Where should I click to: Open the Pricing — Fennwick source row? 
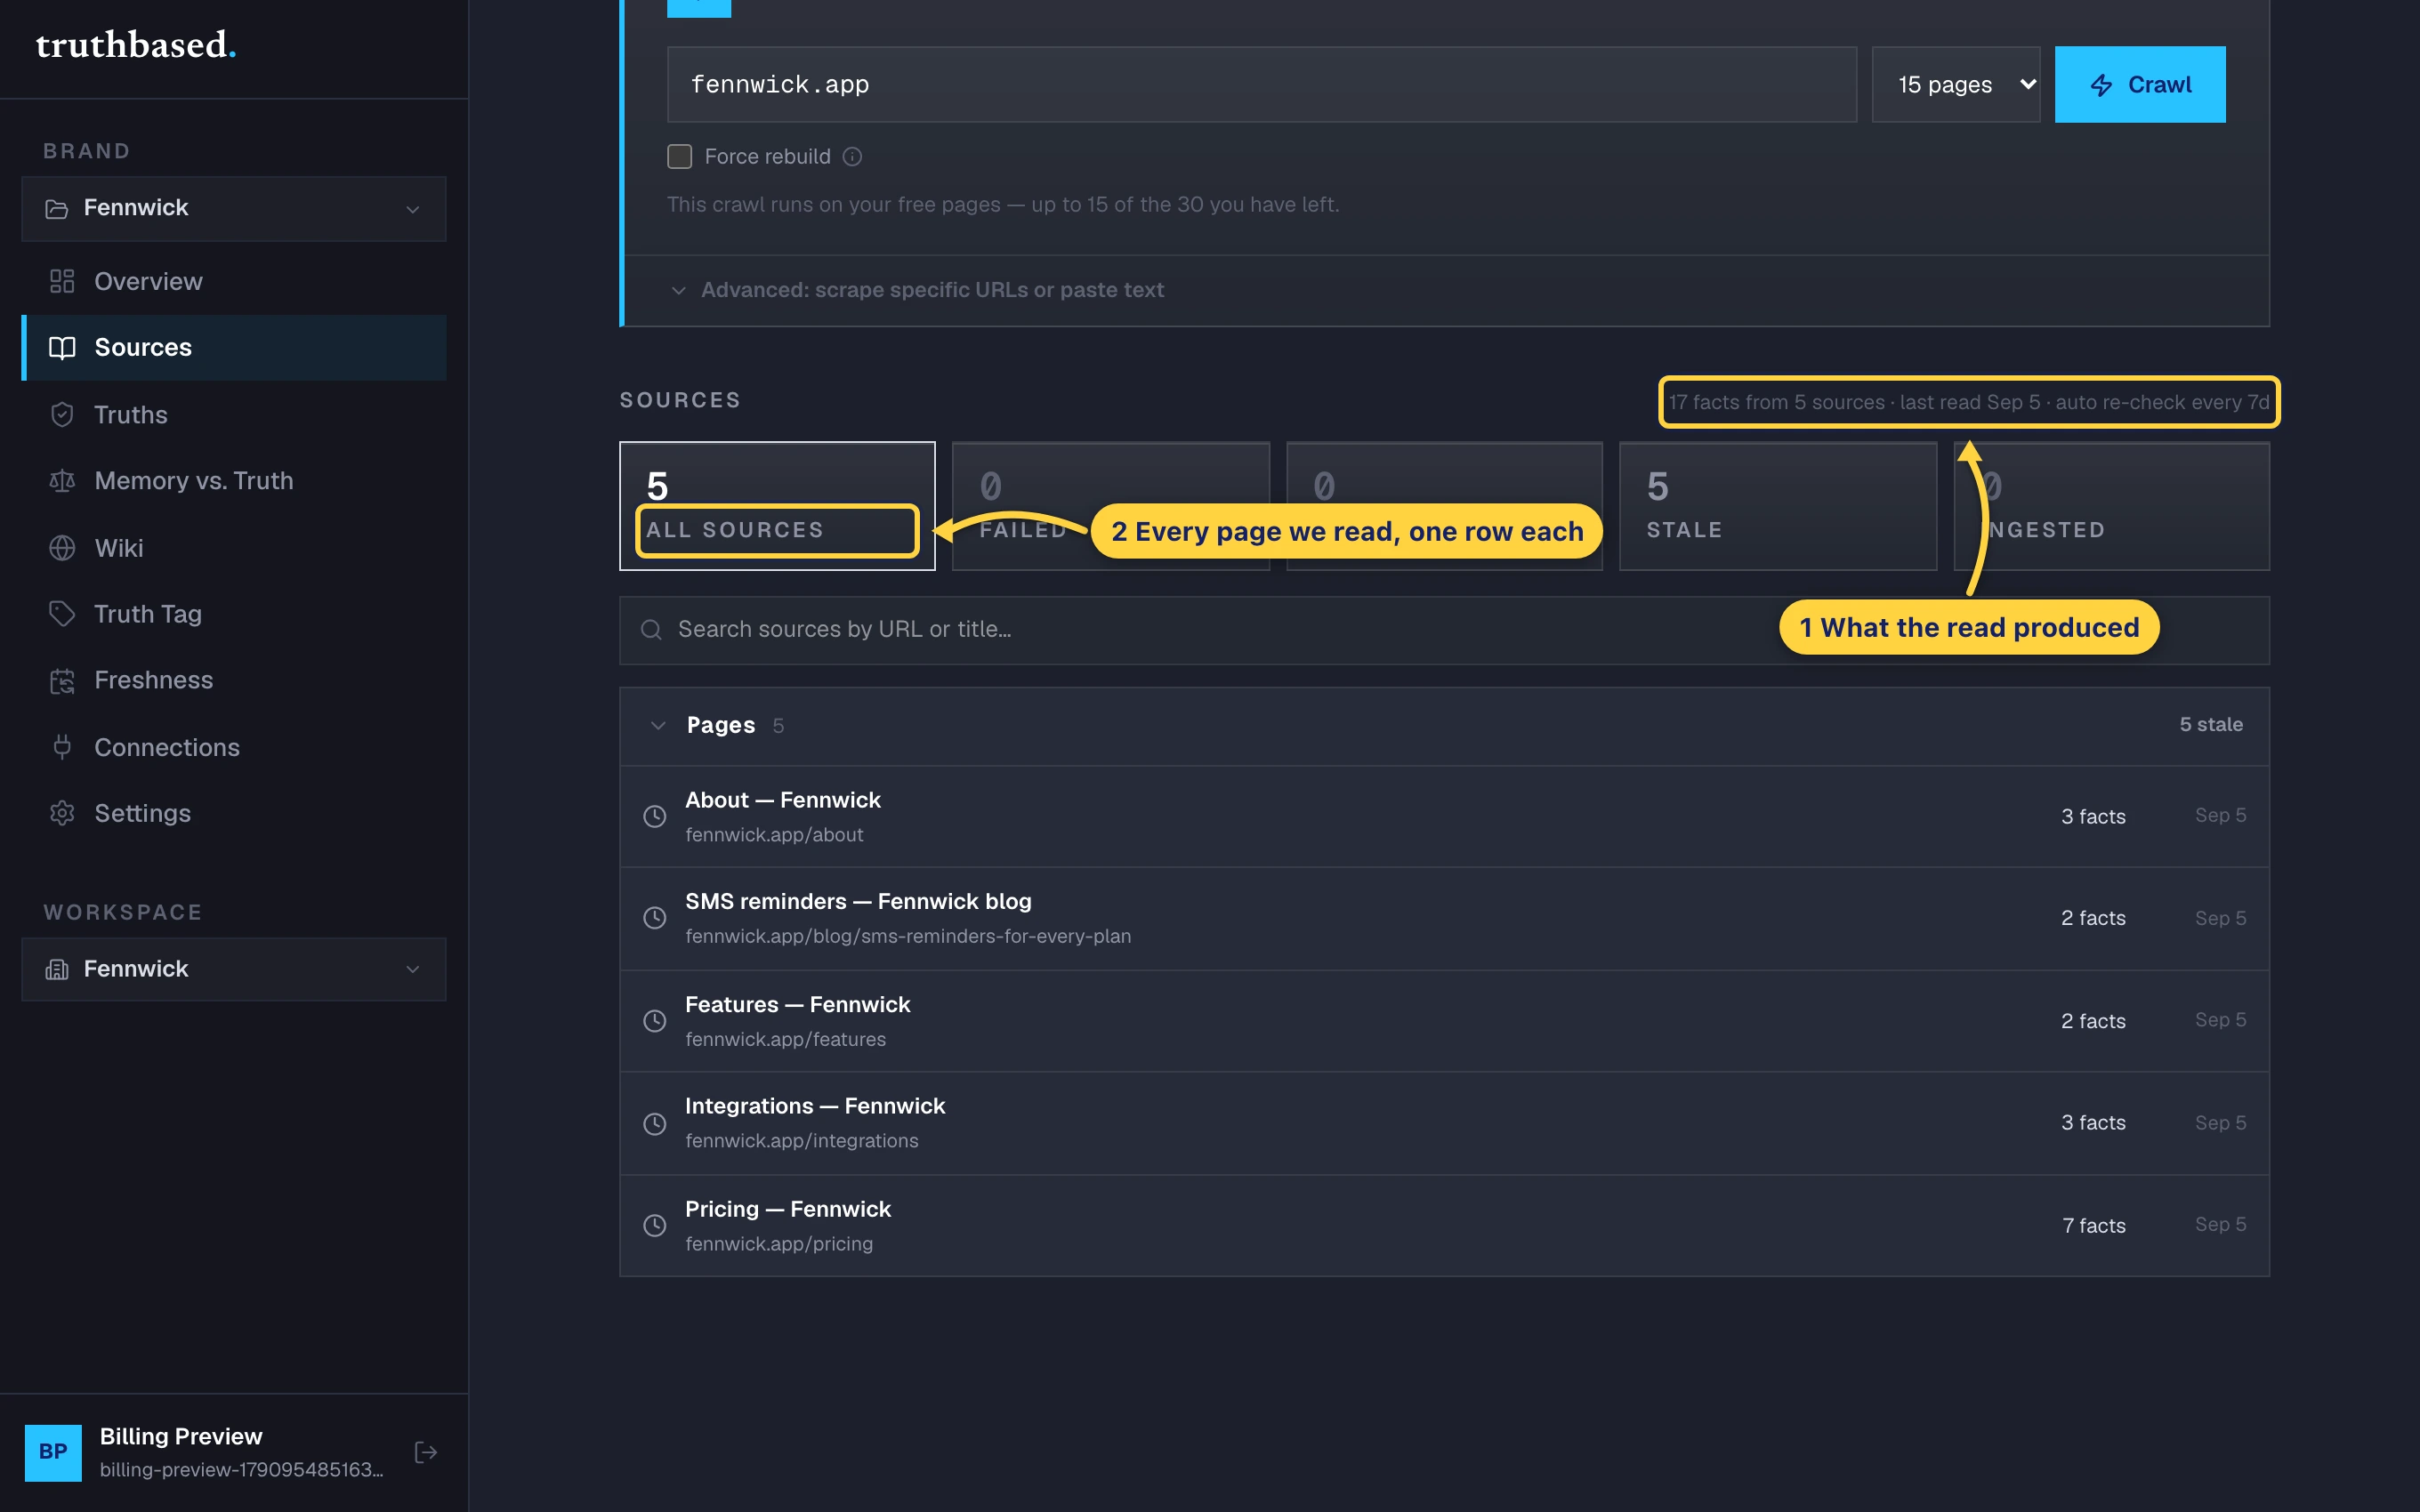1444,1225
